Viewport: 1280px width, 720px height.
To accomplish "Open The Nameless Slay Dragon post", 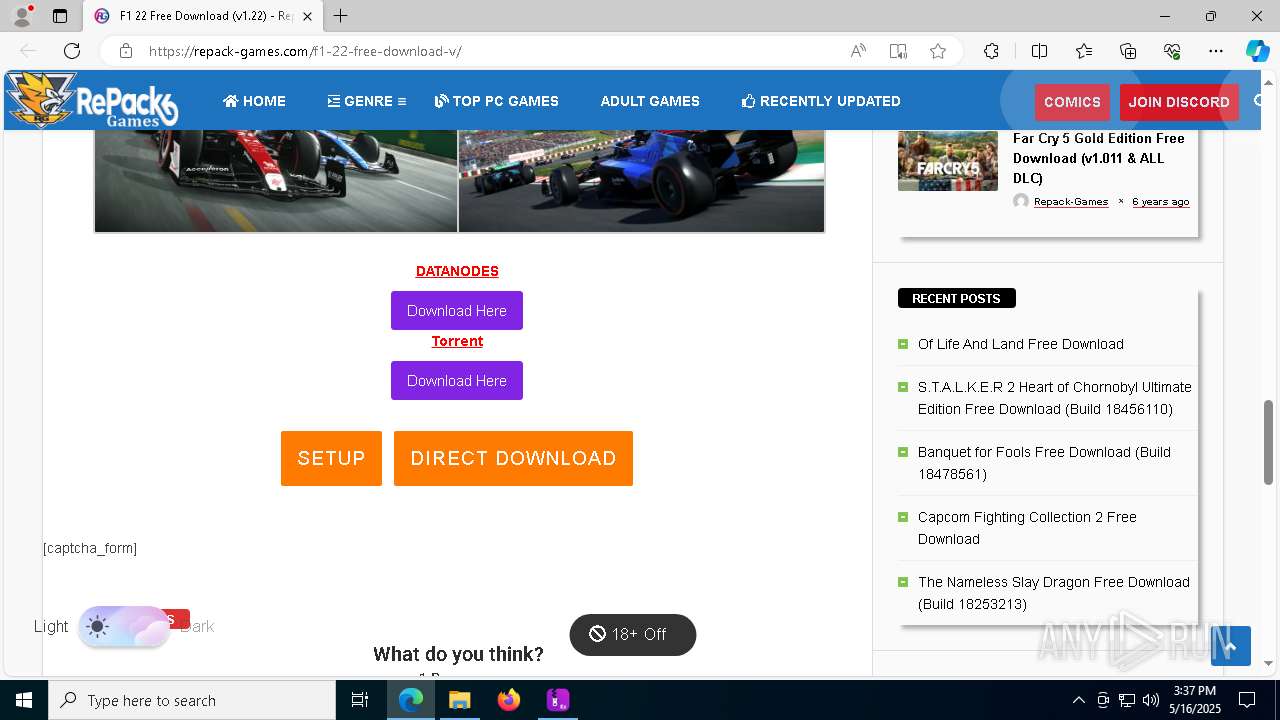I will (x=1054, y=593).
